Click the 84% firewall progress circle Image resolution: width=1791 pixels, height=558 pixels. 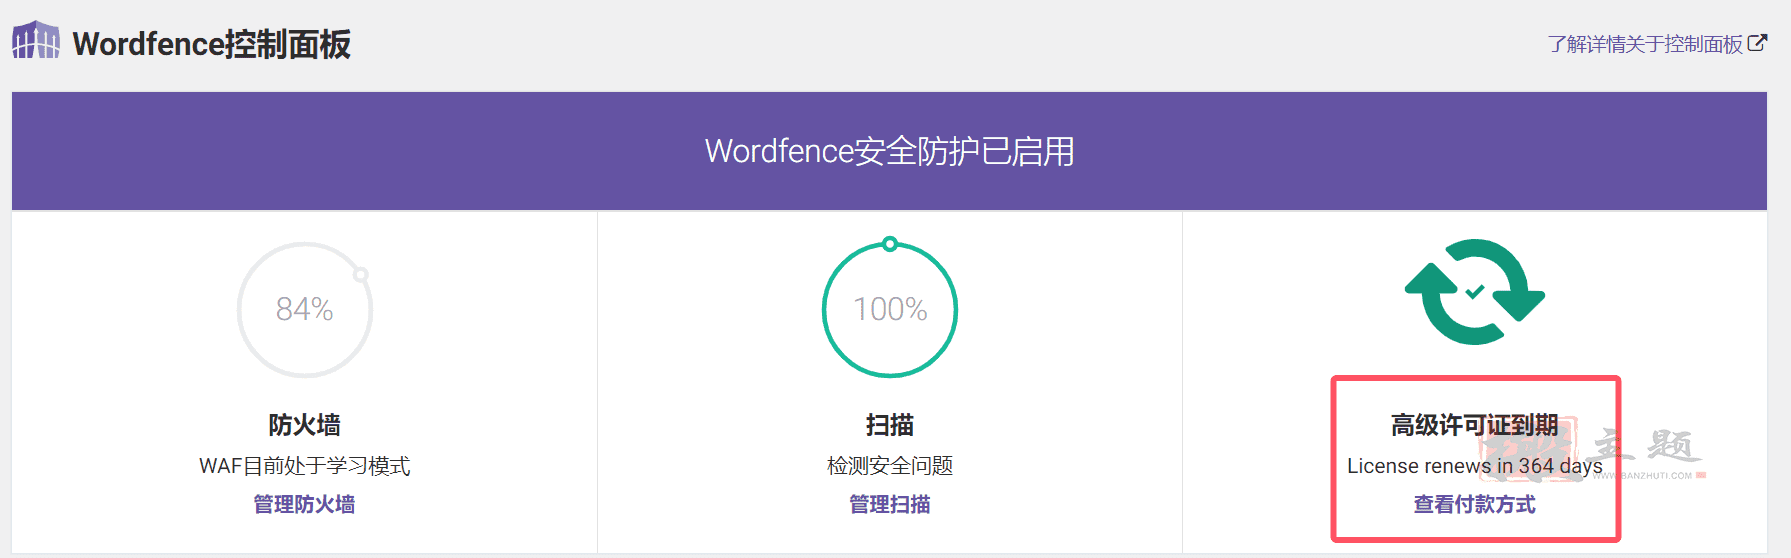click(305, 310)
